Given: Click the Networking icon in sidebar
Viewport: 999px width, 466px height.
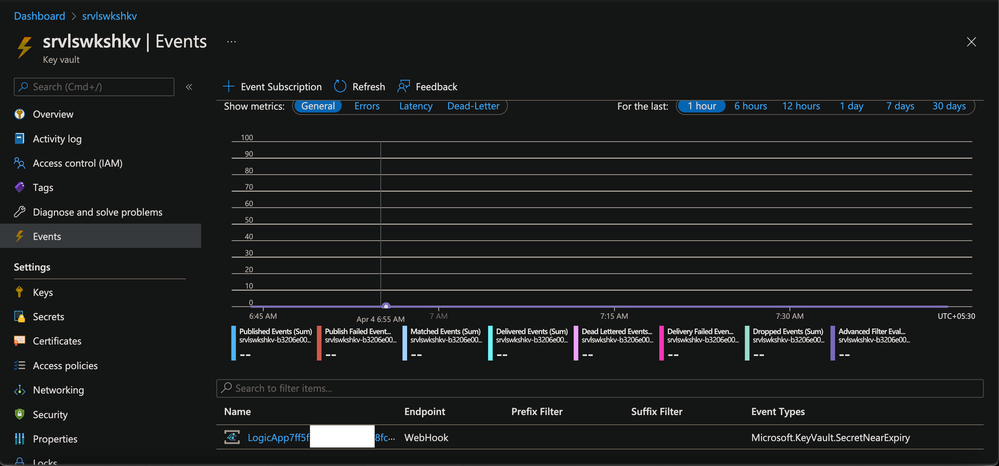Looking at the screenshot, I should coord(20,390).
